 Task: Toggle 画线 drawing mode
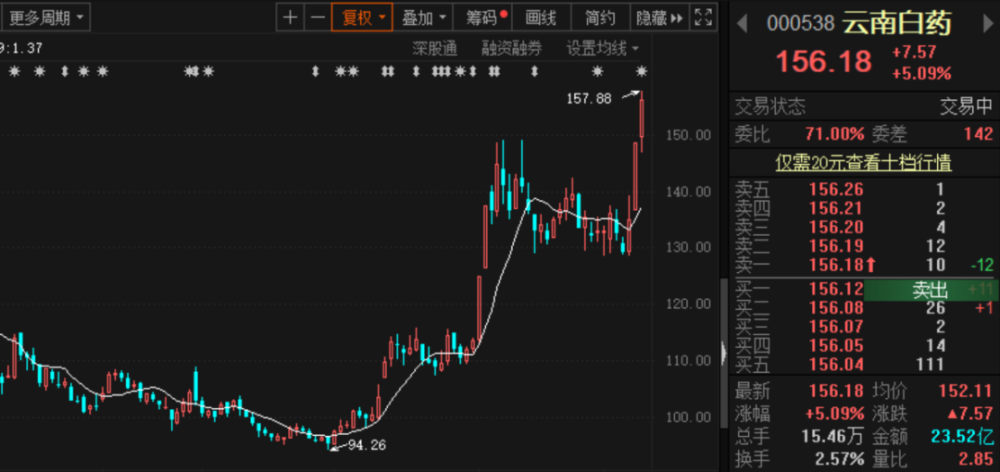coord(540,17)
